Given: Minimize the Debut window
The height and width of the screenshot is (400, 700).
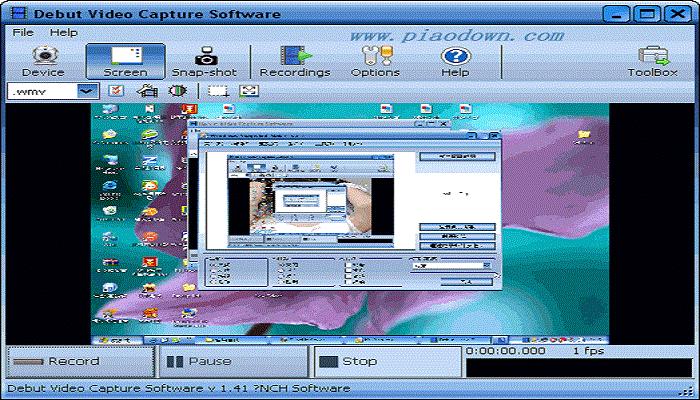Looking at the screenshot, I should coord(617,14).
